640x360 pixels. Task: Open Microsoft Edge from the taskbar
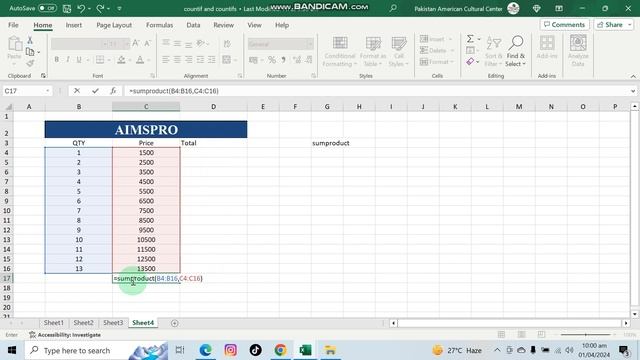(205, 350)
